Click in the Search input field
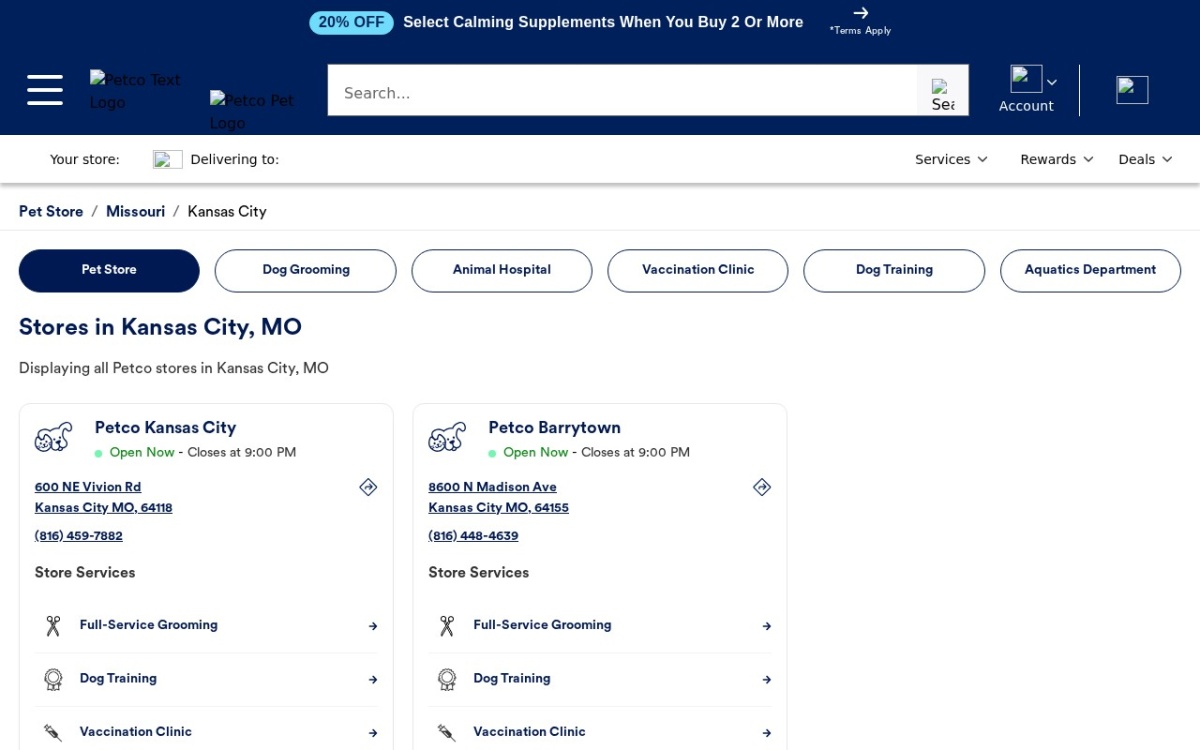This screenshot has width=1200, height=750. click(x=622, y=92)
